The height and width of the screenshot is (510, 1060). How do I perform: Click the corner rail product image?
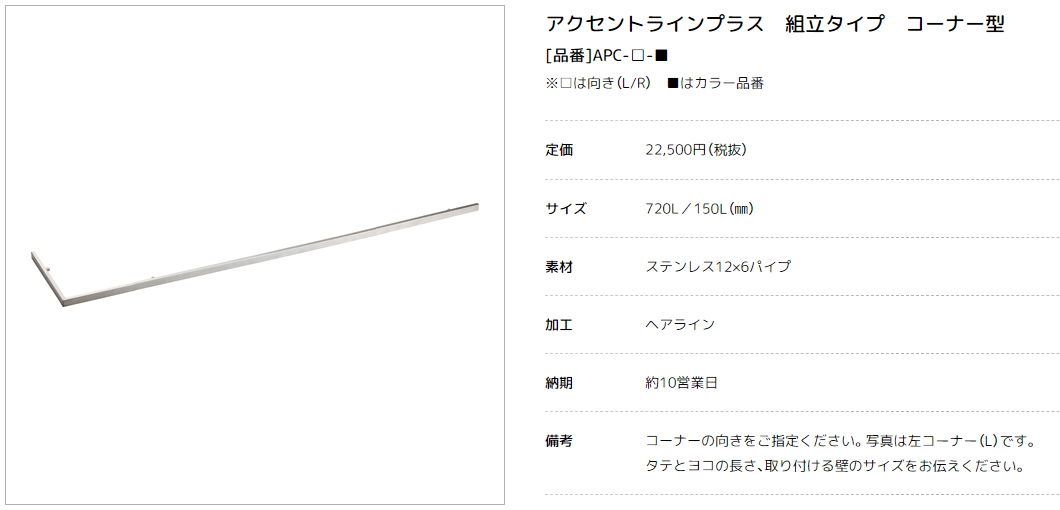255,255
